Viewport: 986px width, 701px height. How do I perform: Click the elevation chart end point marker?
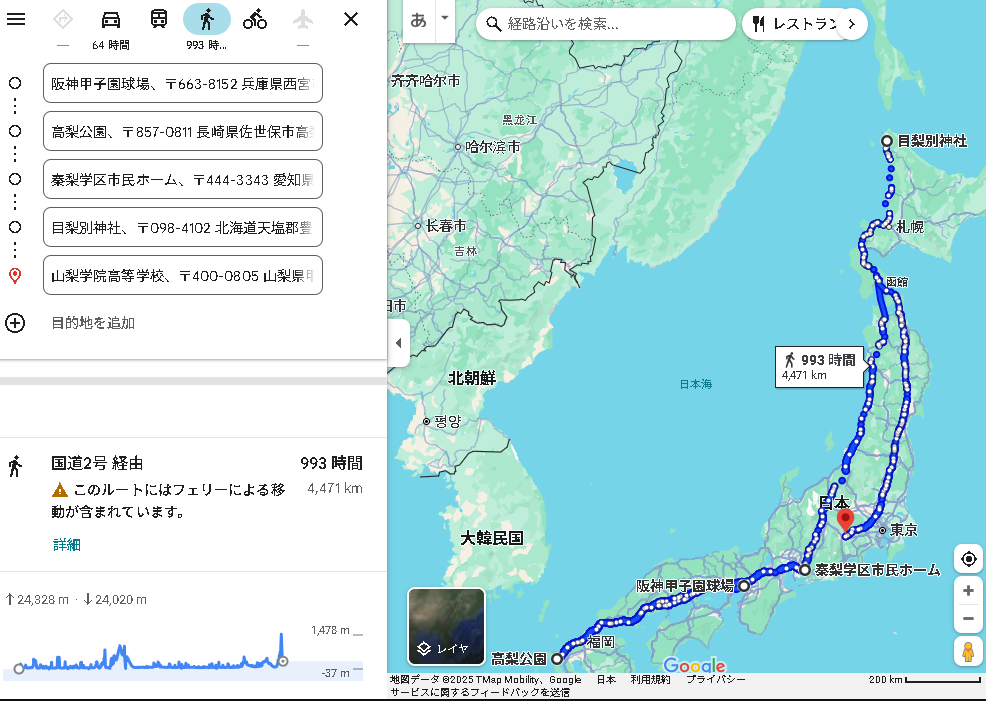(x=284, y=661)
